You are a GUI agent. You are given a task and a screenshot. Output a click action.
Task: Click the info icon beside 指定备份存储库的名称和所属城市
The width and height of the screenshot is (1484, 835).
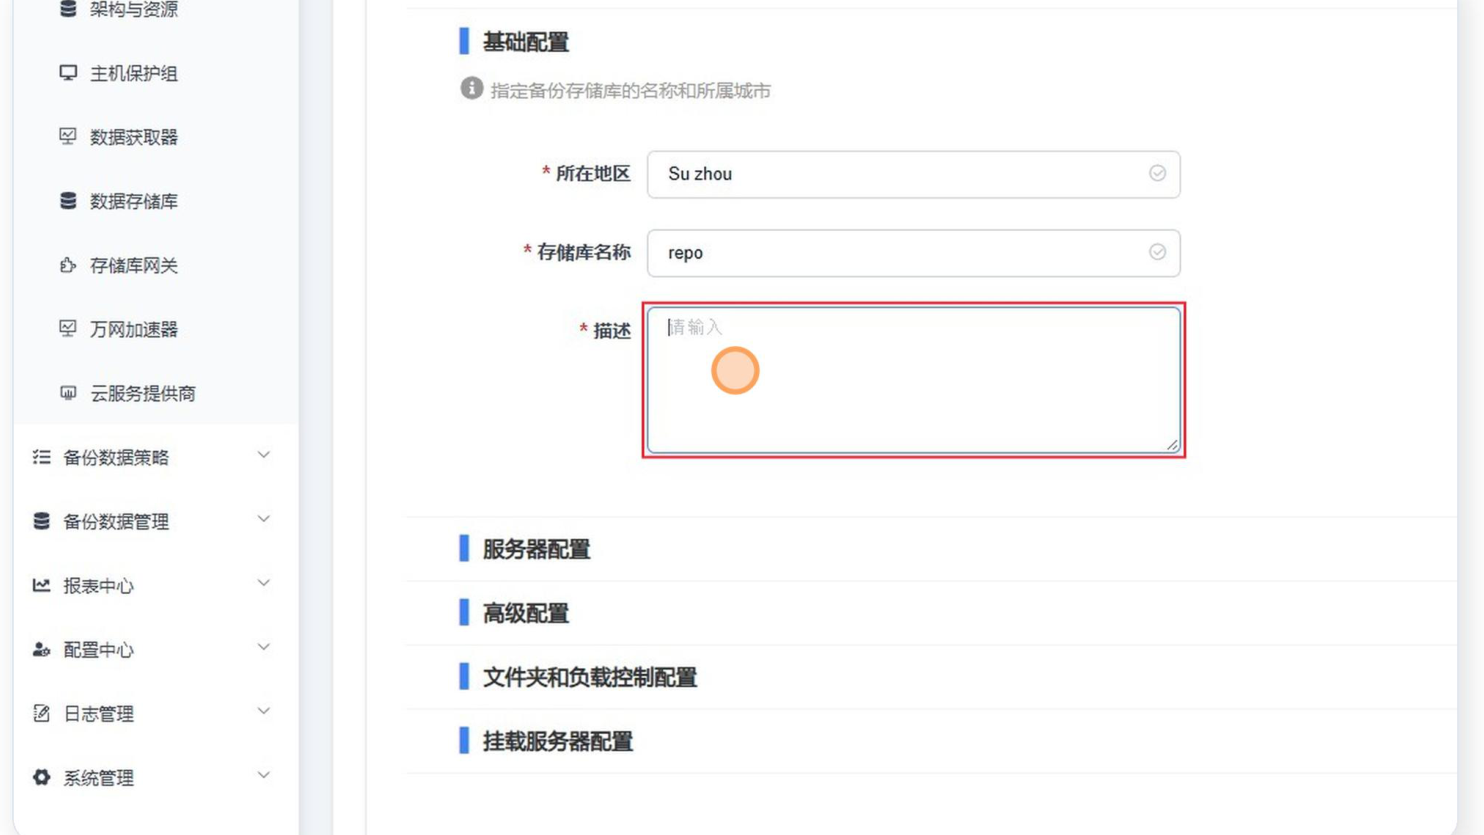coord(471,89)
